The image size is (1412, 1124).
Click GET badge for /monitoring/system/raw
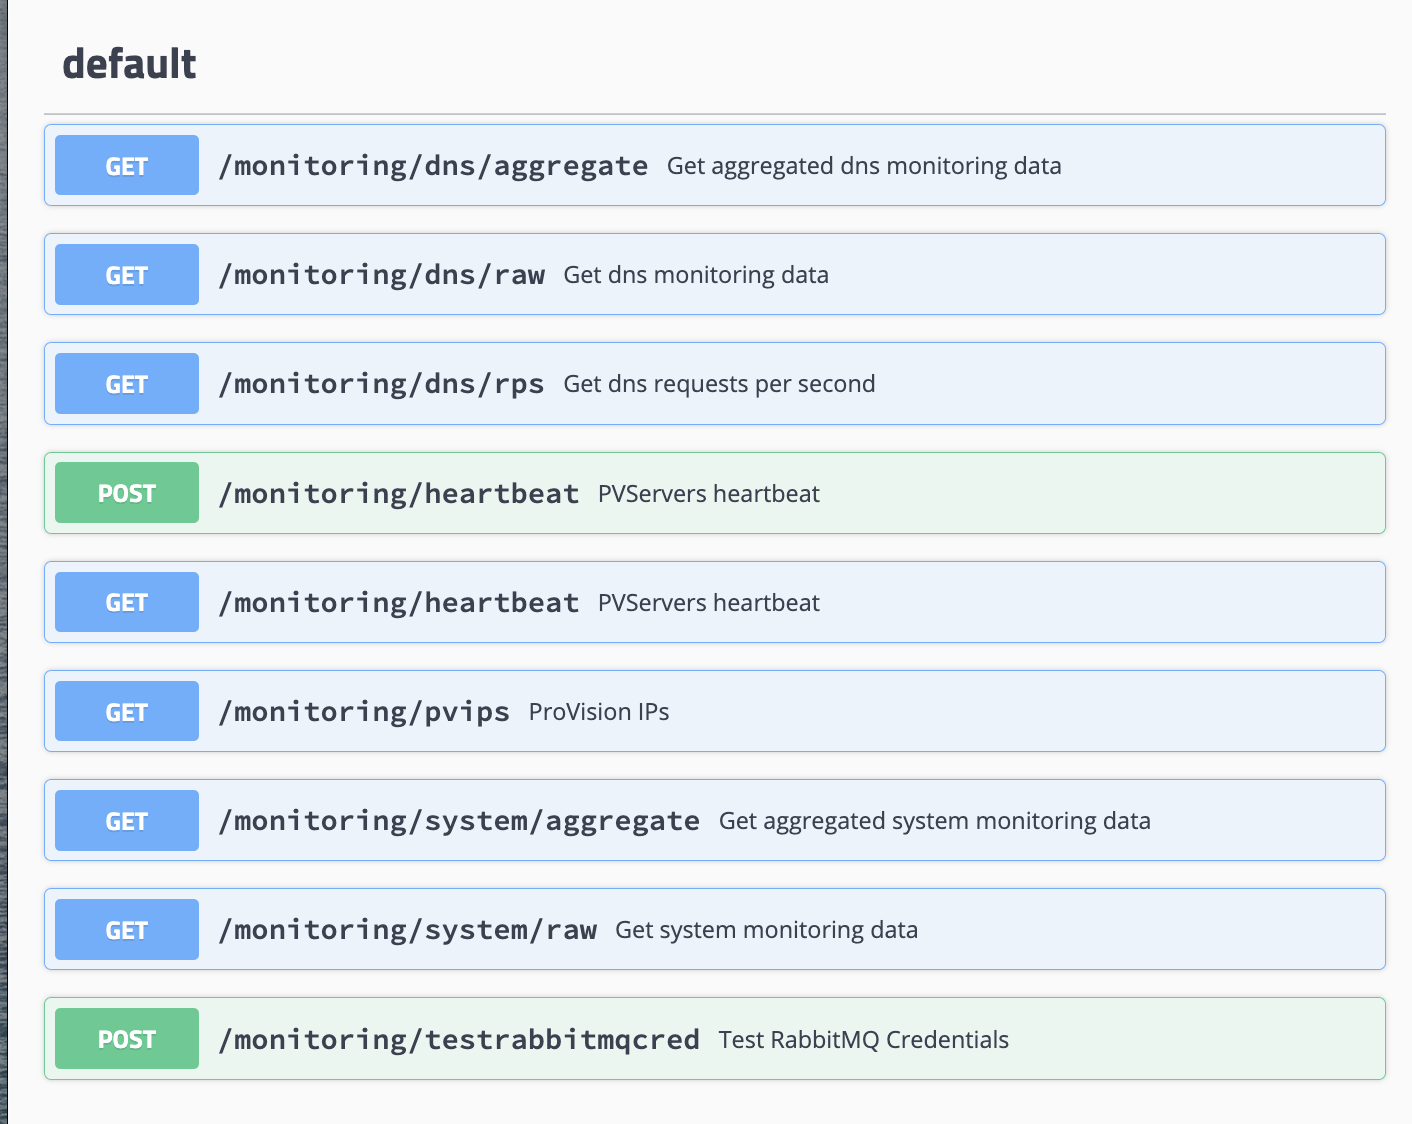pos(127,930)
